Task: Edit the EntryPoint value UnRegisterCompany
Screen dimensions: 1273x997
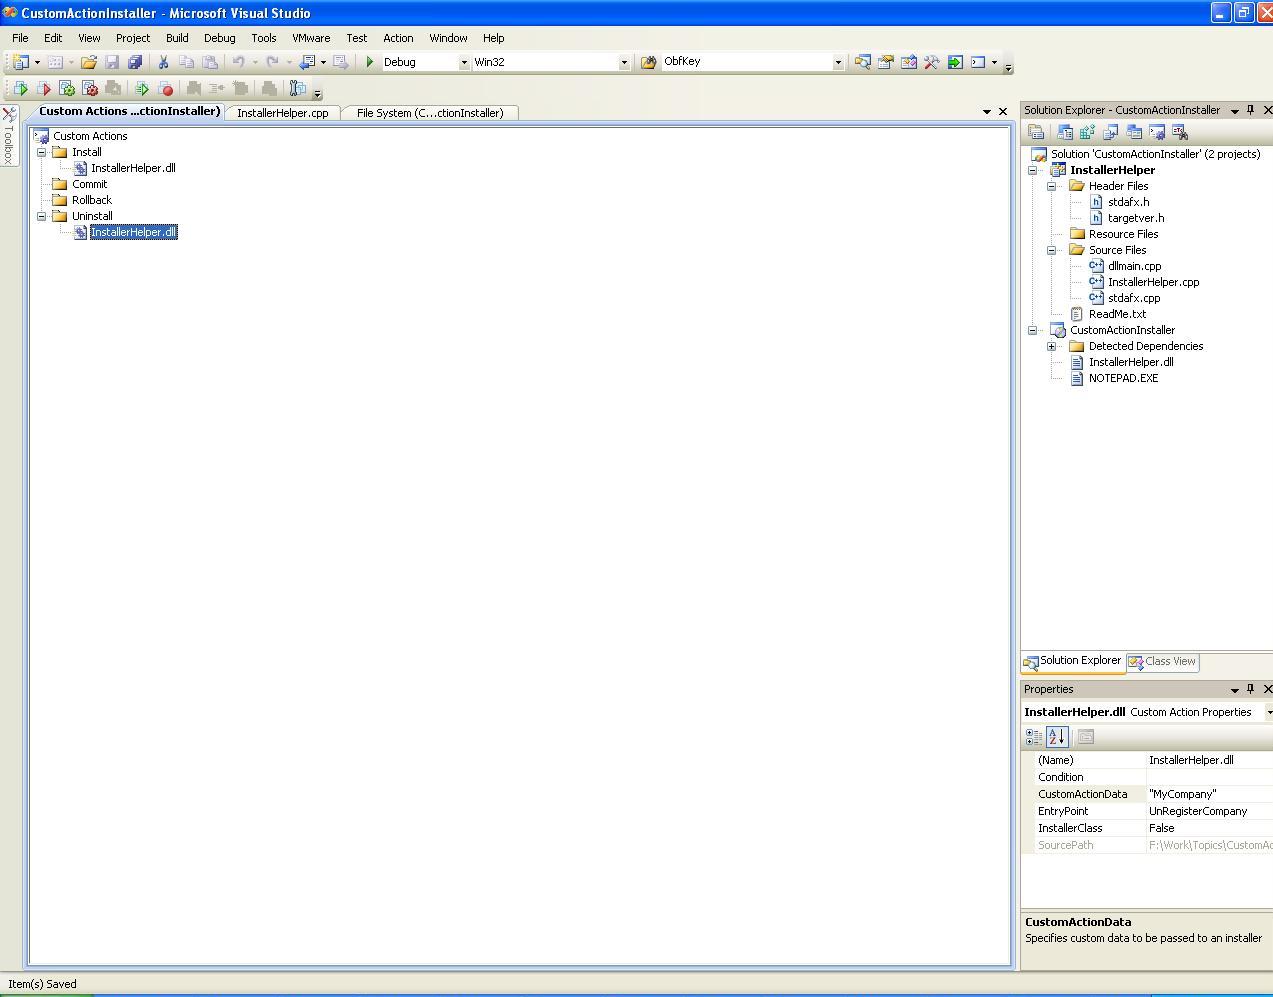Action: pos(1210,811)
